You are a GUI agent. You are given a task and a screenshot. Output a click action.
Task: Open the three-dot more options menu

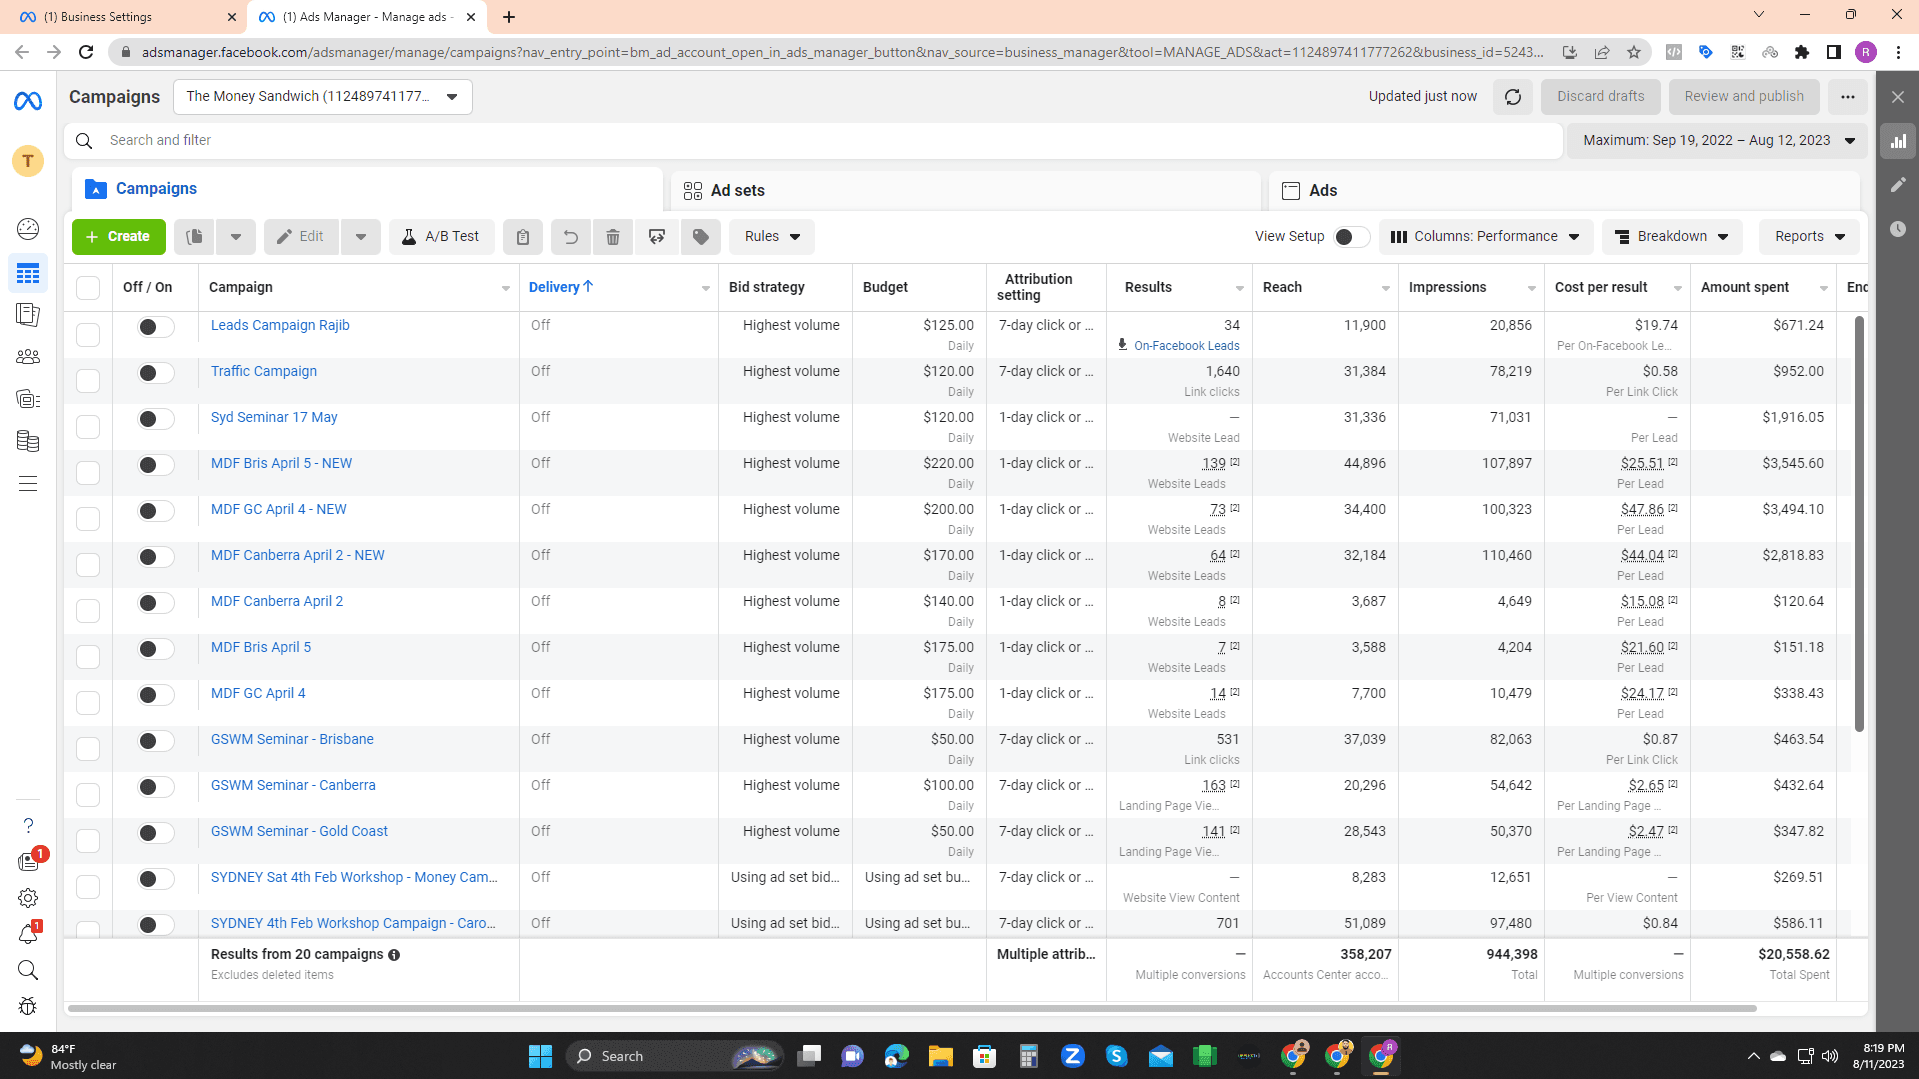tap(1848, 97)
